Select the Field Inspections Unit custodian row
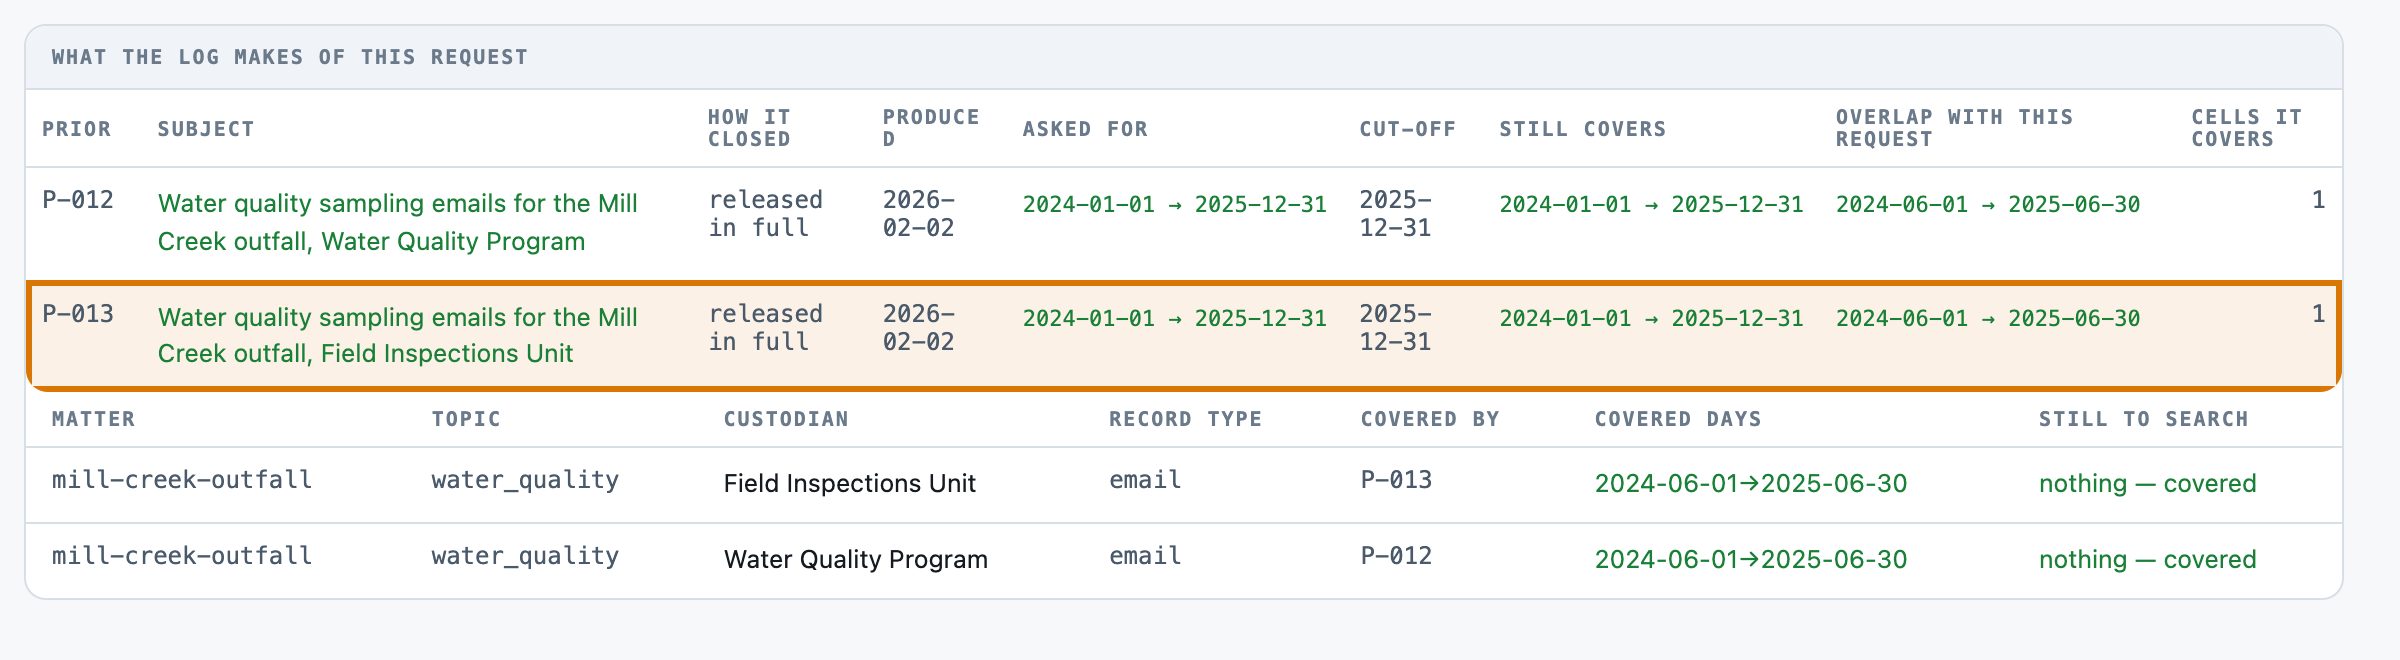Screen dimensions: 2400x660 [x=1184, y=485]
